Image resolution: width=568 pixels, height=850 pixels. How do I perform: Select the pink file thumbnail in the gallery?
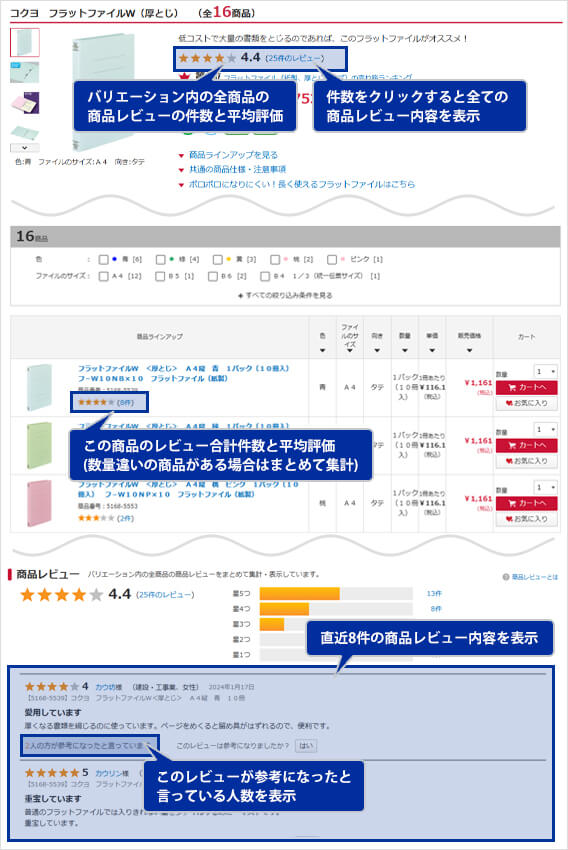25,102
